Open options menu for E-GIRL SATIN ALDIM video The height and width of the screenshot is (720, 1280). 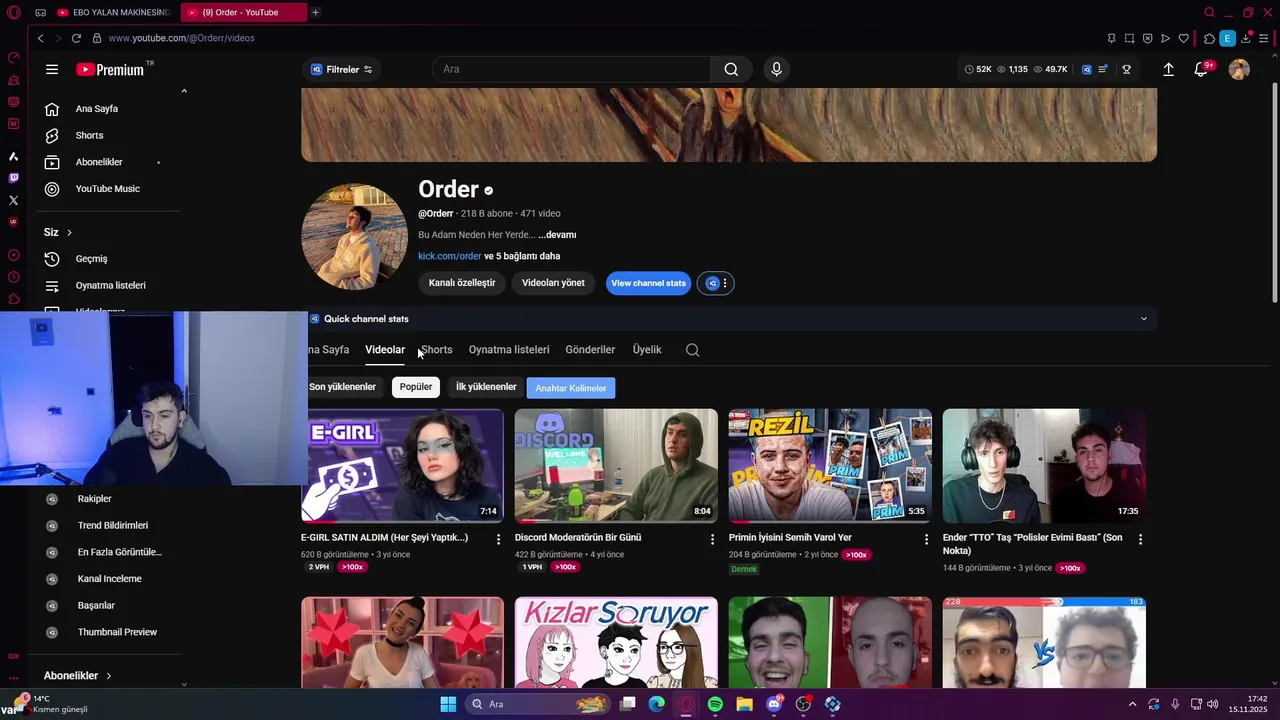[x=498, y=539]
